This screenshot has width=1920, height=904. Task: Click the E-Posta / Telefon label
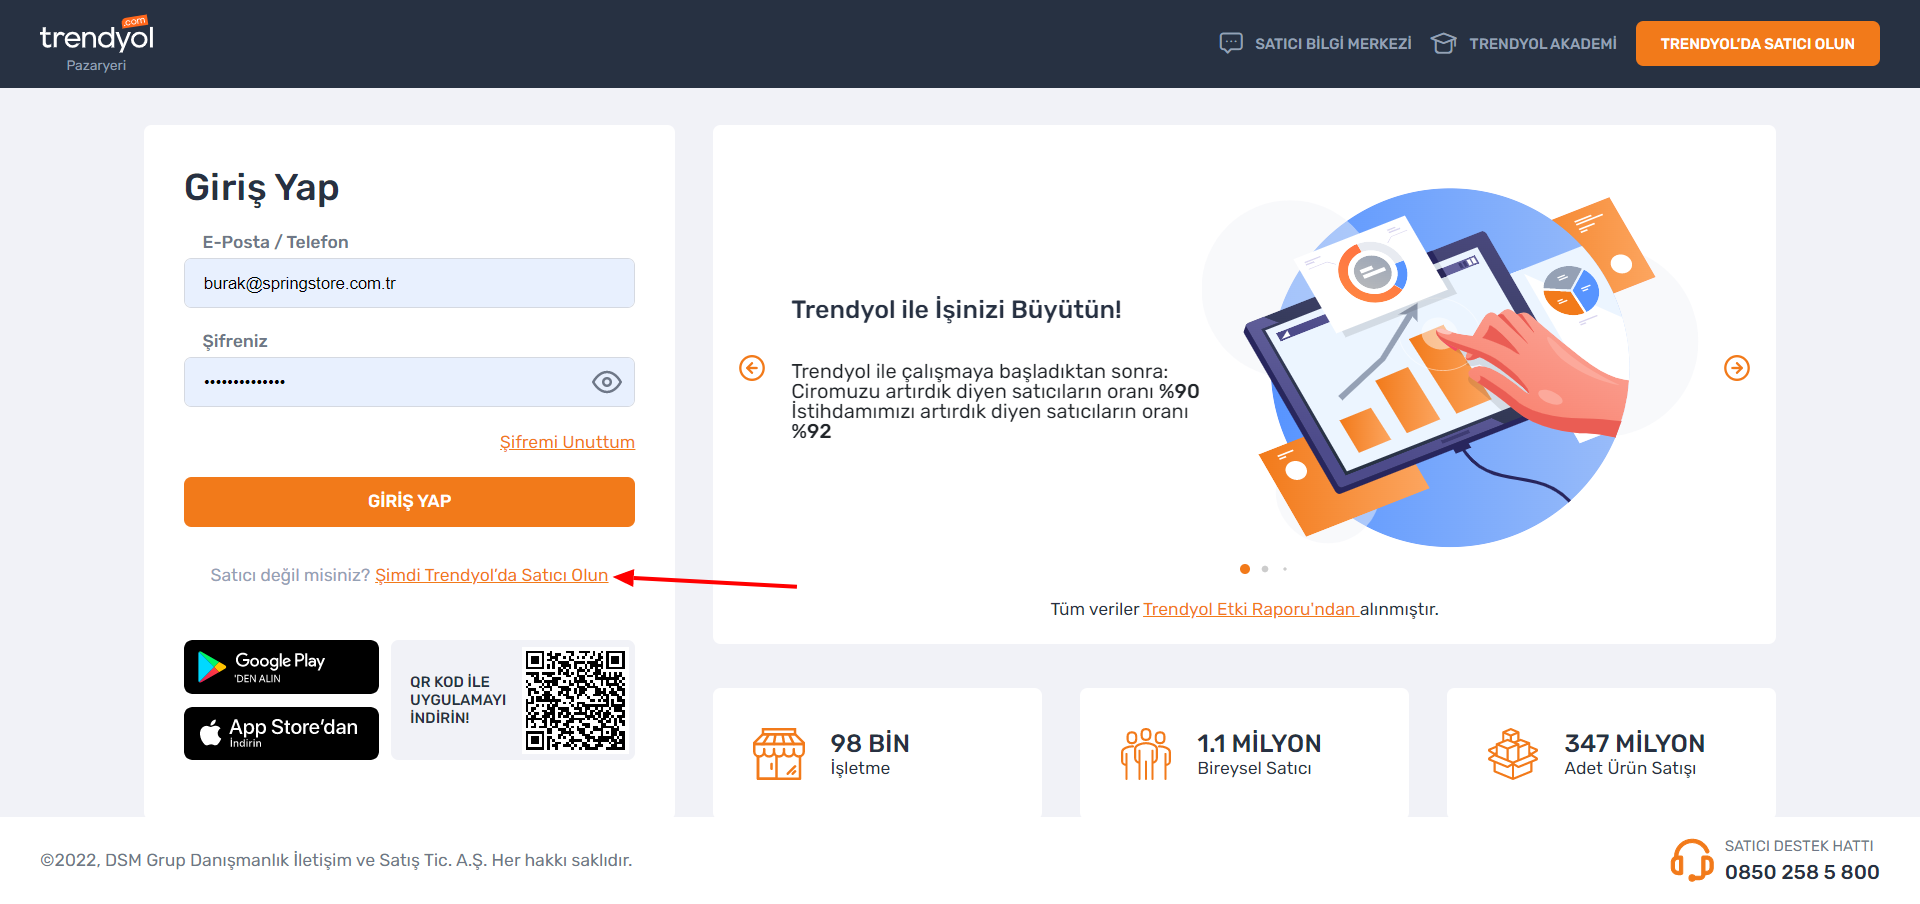[x=275, y=242]
